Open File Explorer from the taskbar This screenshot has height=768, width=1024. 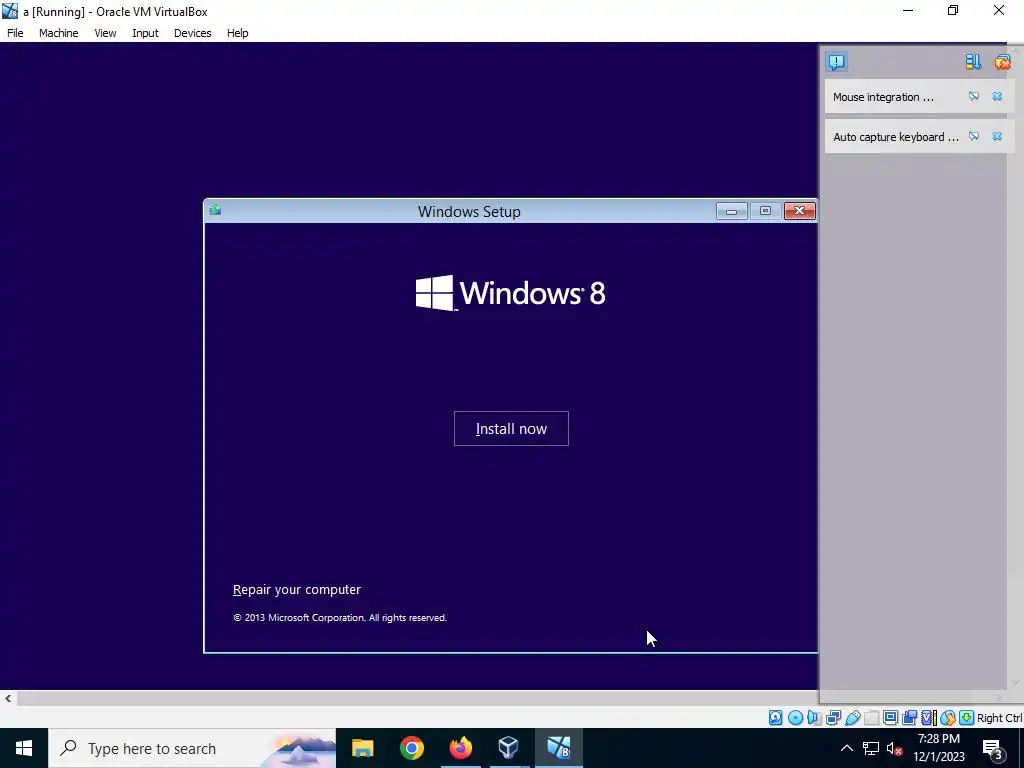tap(362, 748)
